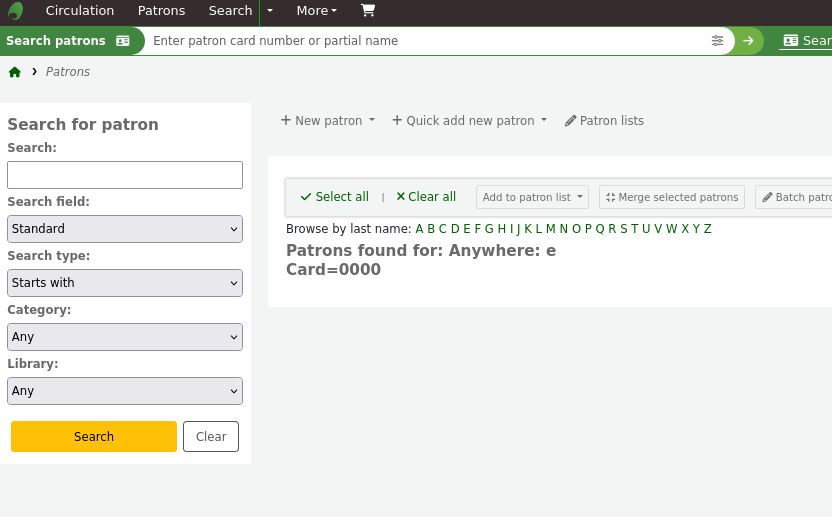Click the Koha logo icon
This screenshot has width=832, height=517.
click(16, 11)
